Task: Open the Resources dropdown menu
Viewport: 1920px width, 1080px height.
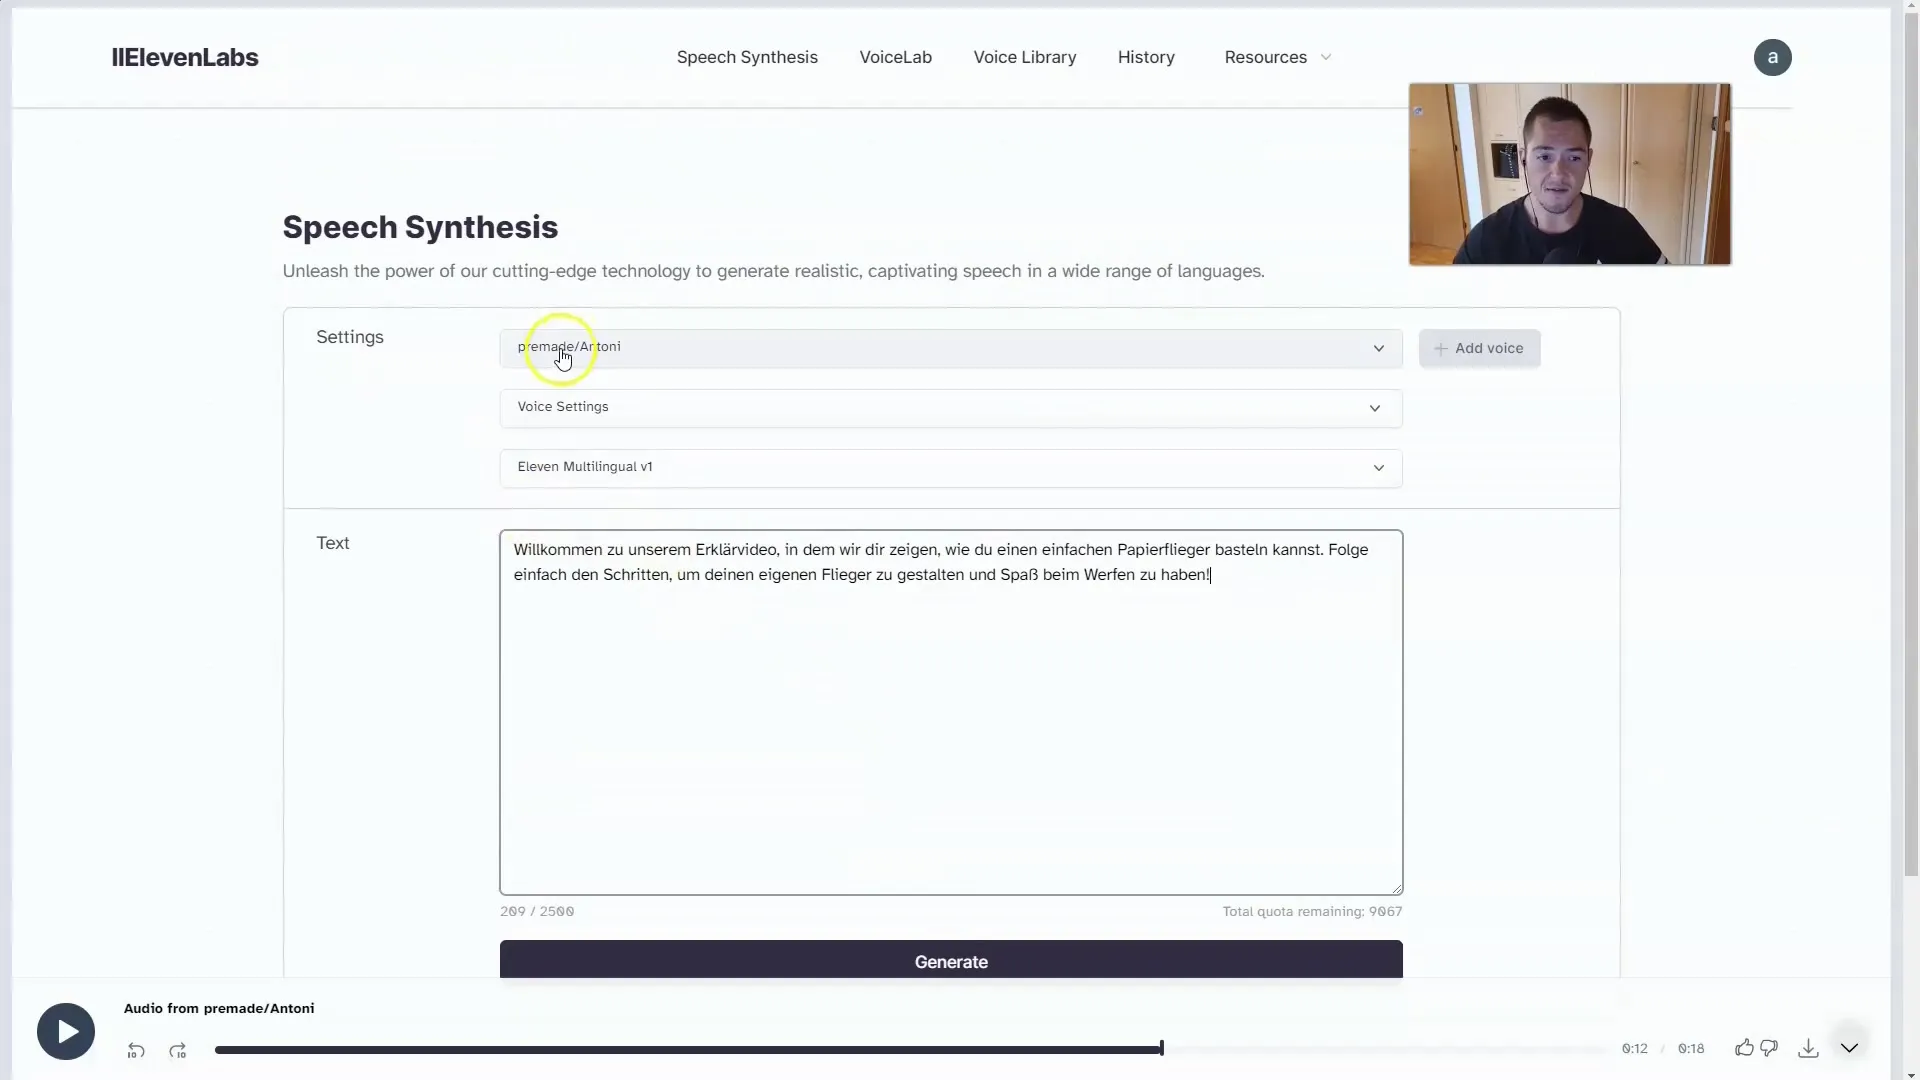Action: click(1275, 57)
